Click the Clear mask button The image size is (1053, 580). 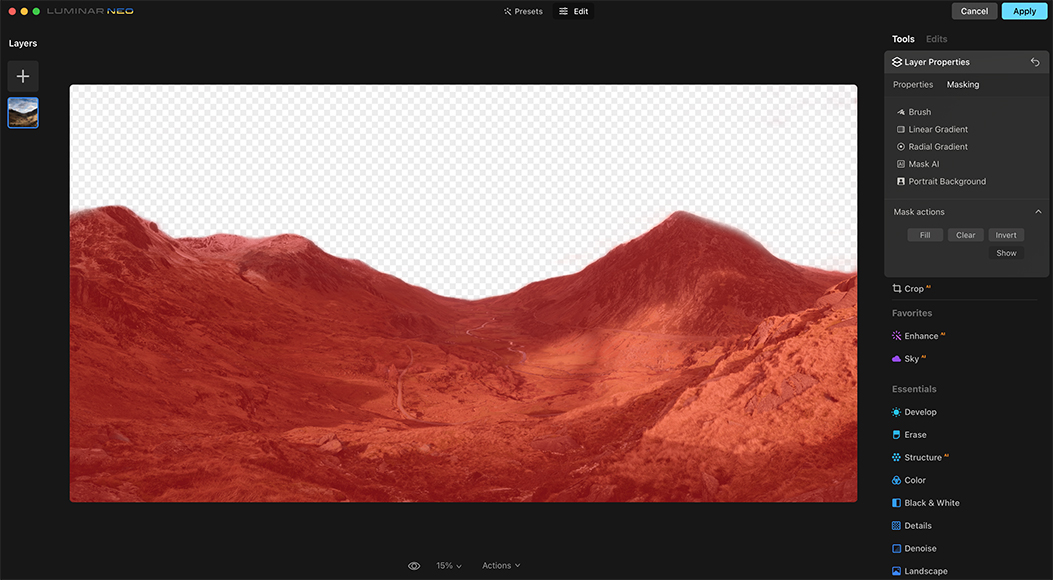coord(966,235)
